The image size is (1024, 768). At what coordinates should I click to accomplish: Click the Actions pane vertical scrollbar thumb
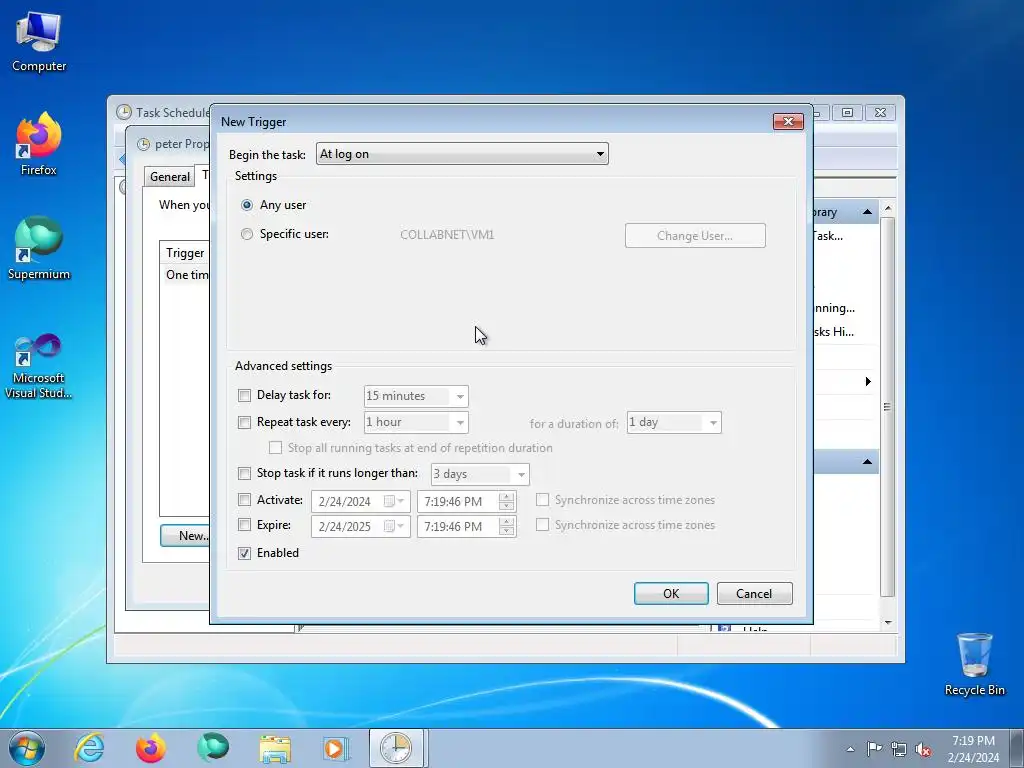click(887, 406)
